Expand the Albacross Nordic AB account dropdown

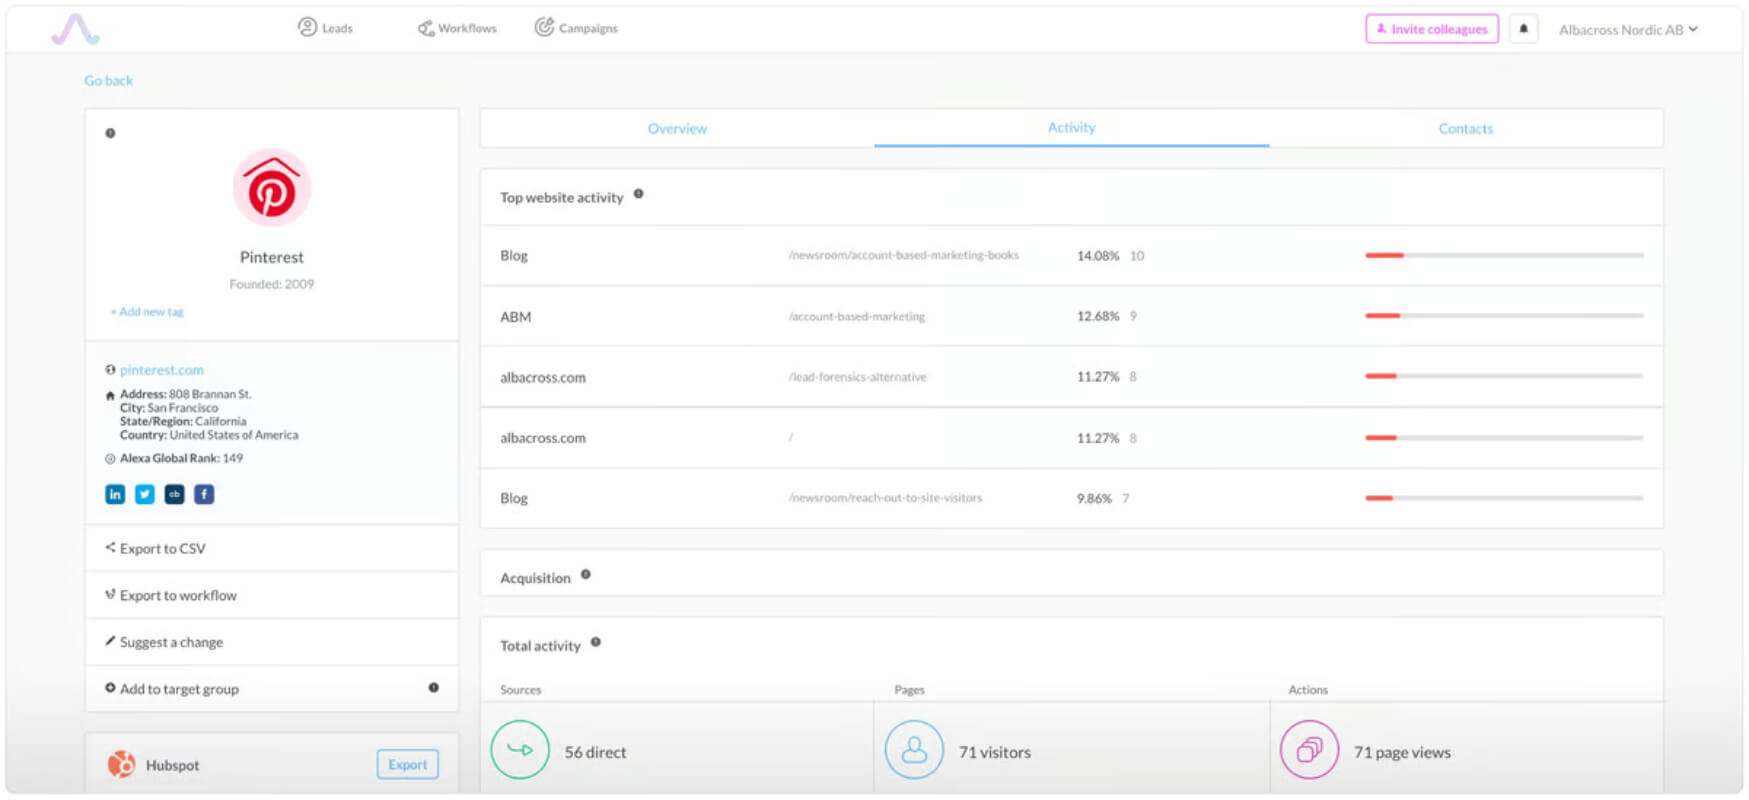point(1628,30)
